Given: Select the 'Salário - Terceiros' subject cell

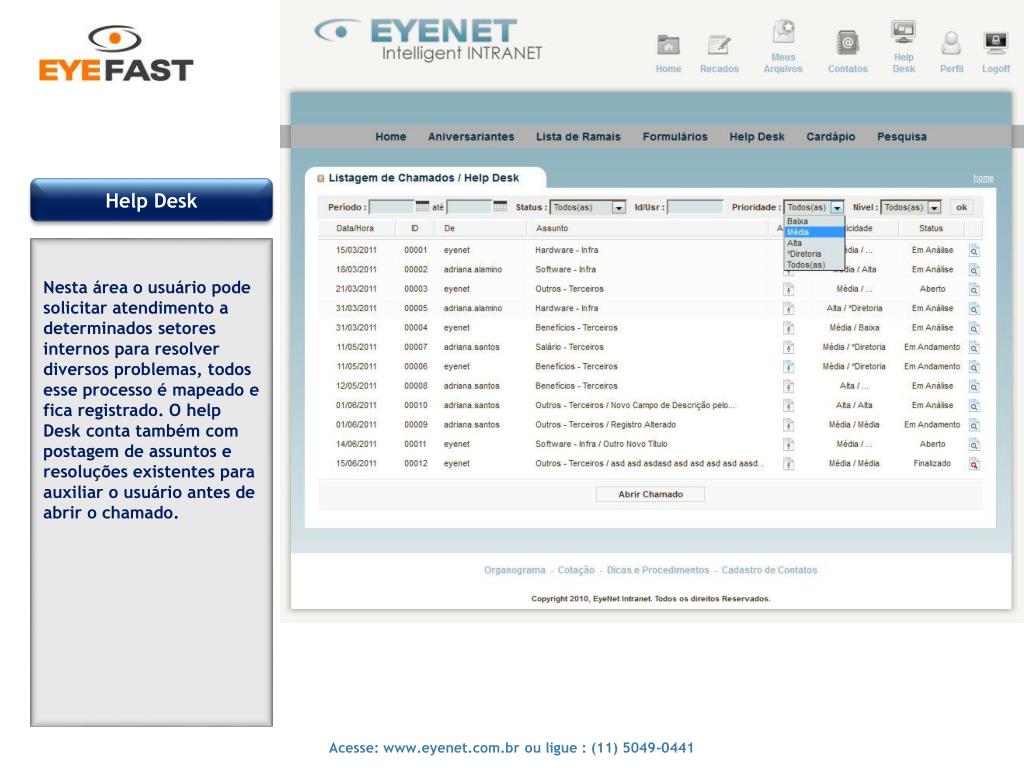Looking at the screenshot, I should 569,347.
